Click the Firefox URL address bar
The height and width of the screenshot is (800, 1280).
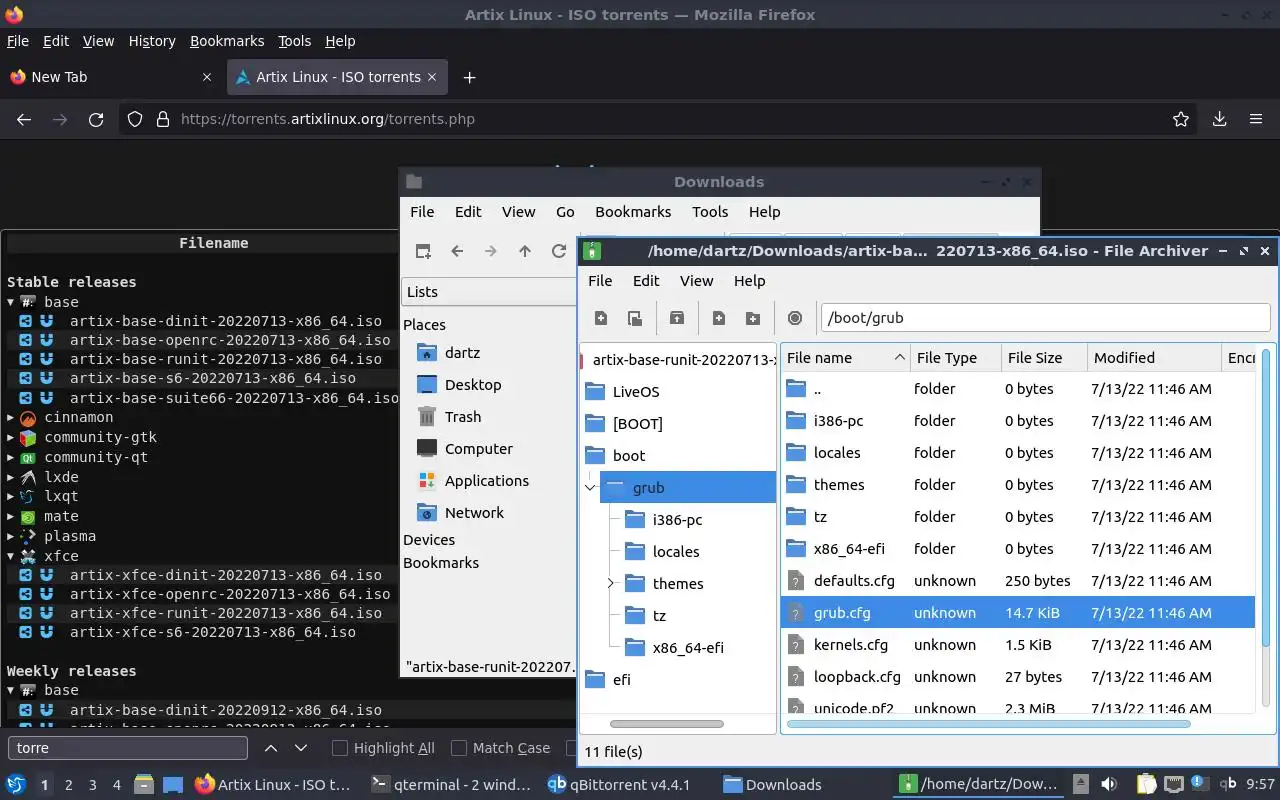[660, 119]
